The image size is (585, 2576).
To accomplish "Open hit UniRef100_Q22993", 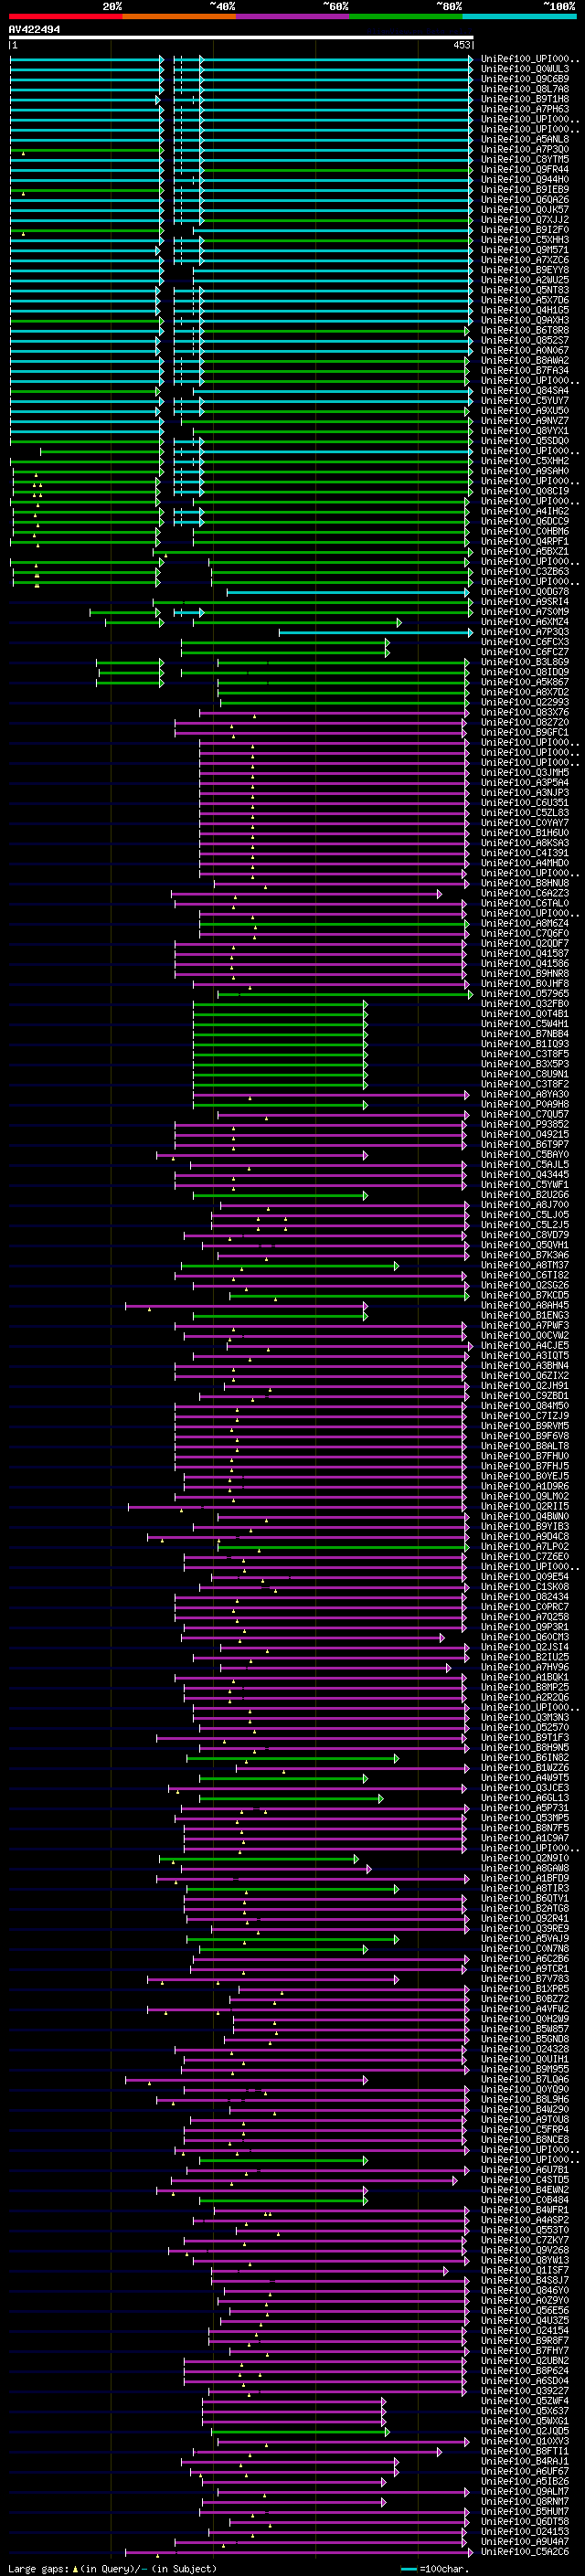I will coord(525,702).
